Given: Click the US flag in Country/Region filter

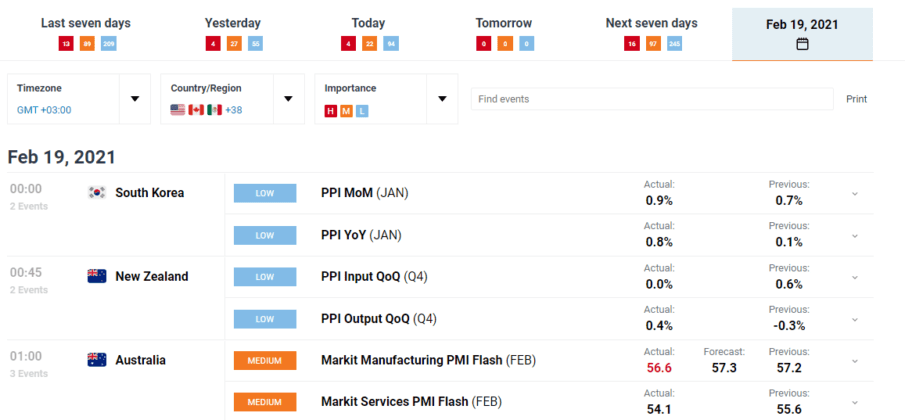Looking at the screenshot, I should coord(178,110).
